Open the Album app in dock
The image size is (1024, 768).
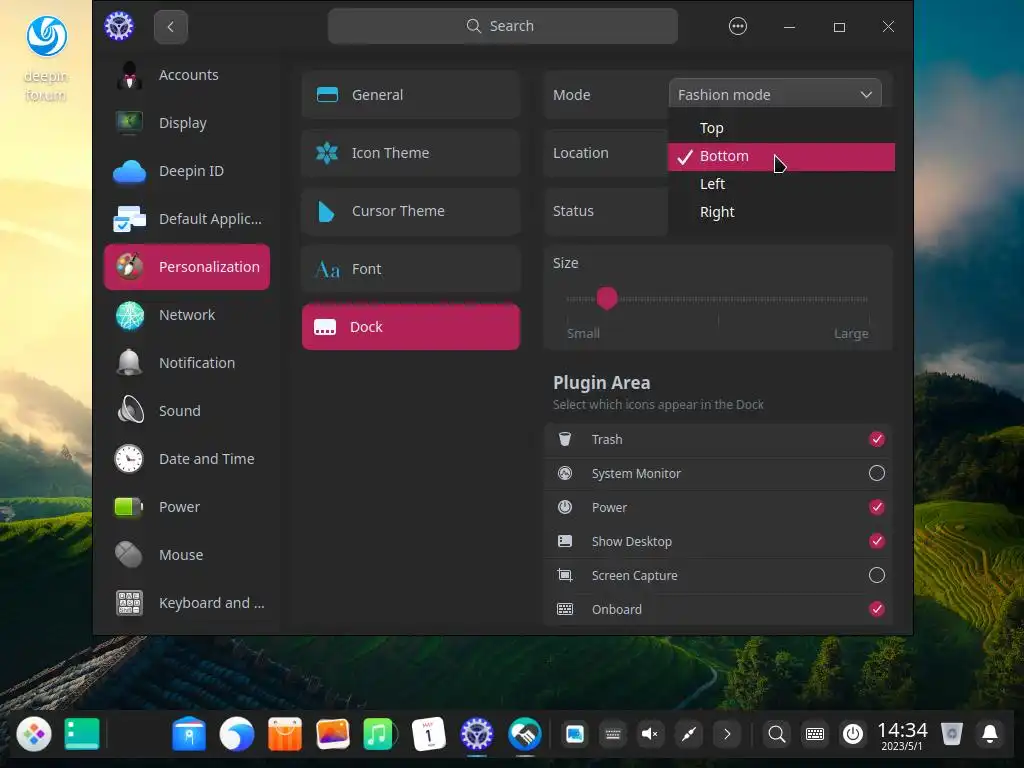(x=333, y=734)
